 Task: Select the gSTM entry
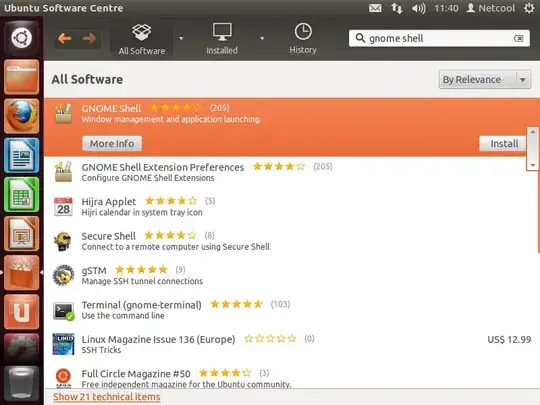coord(292,276)
